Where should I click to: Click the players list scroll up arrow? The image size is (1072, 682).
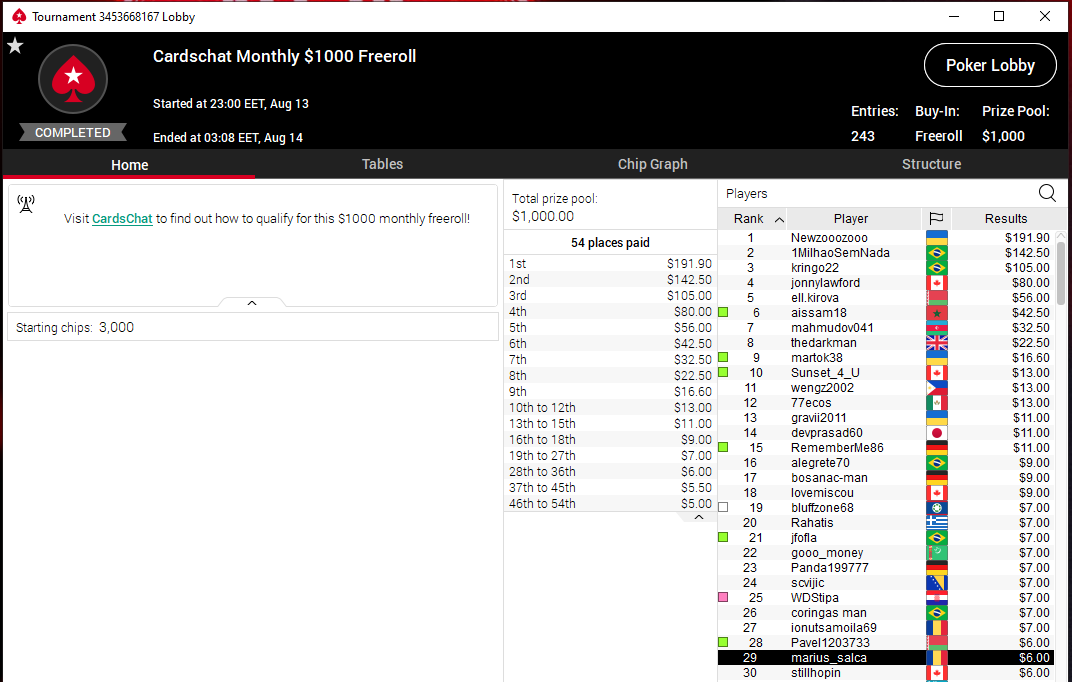pos(1061,236)
